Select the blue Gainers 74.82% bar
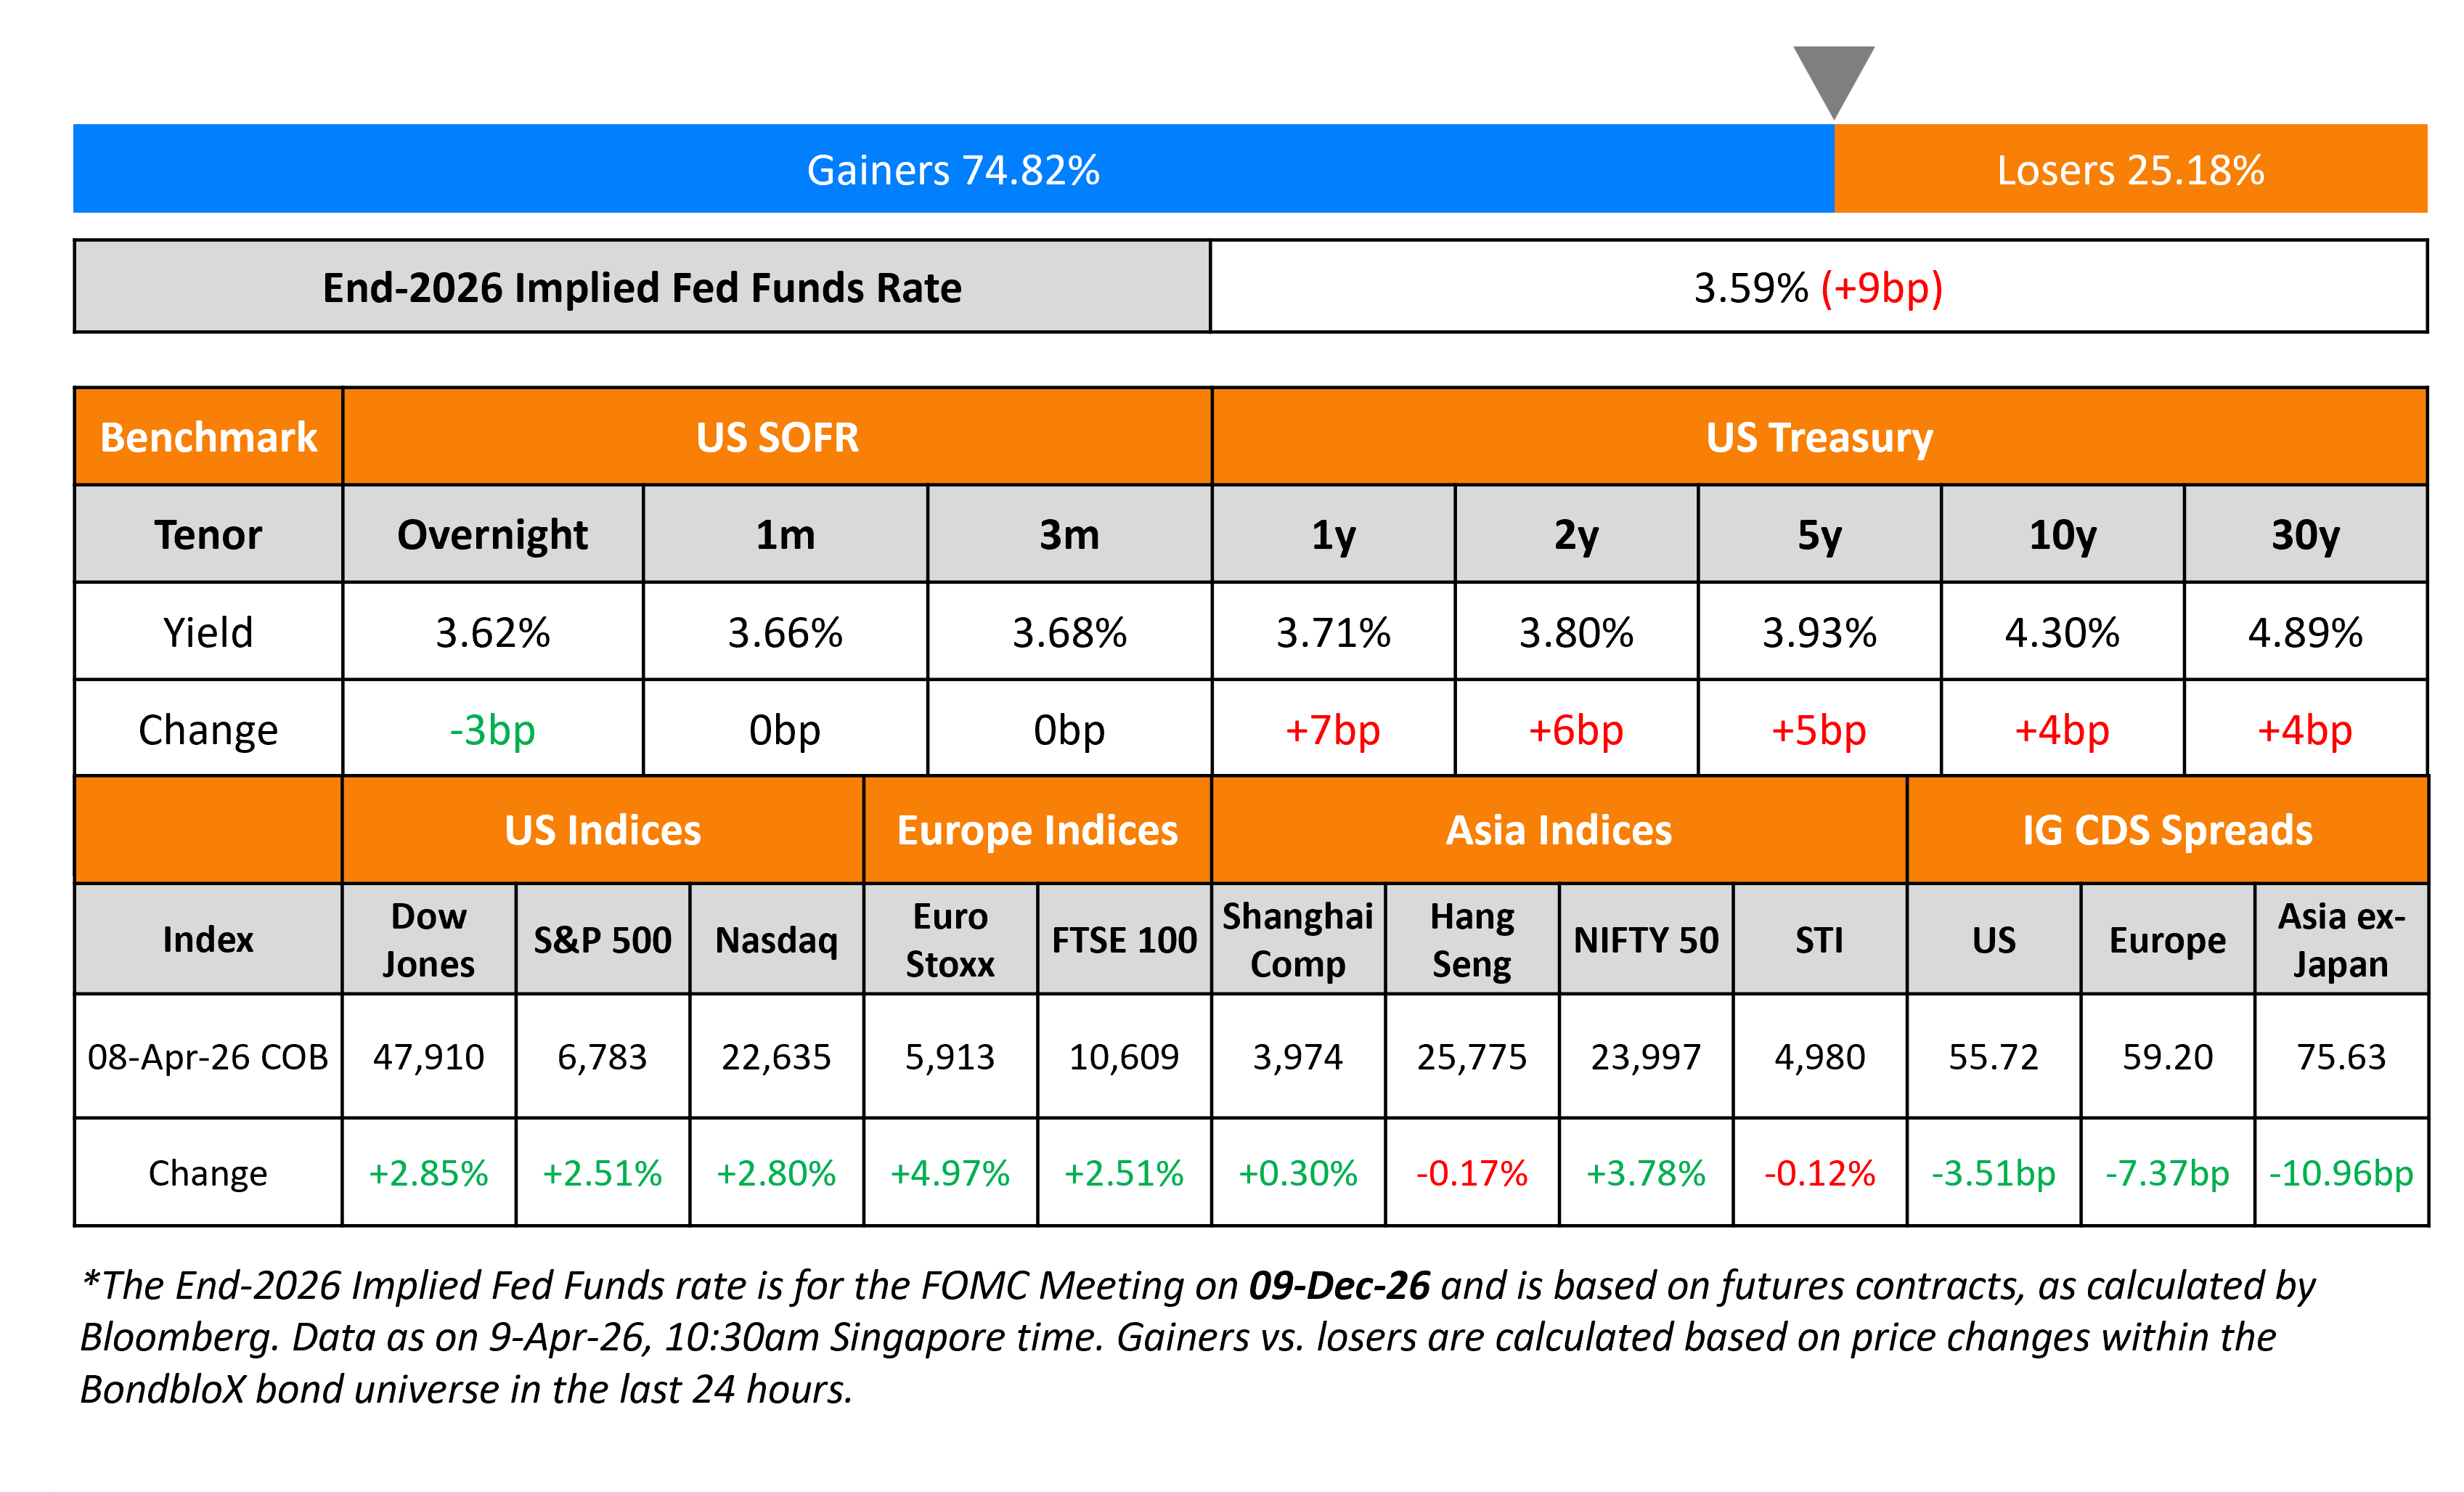The height and width of the screenshot is (1492, 2464). tap(953, 169)
